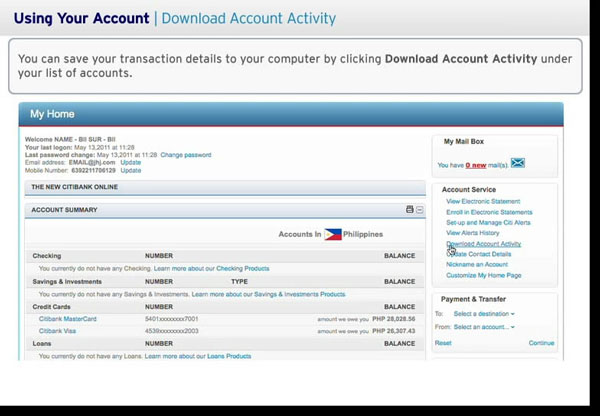600x416 pixels.
Task: Update the mobile number
Action: pos(131,170)
